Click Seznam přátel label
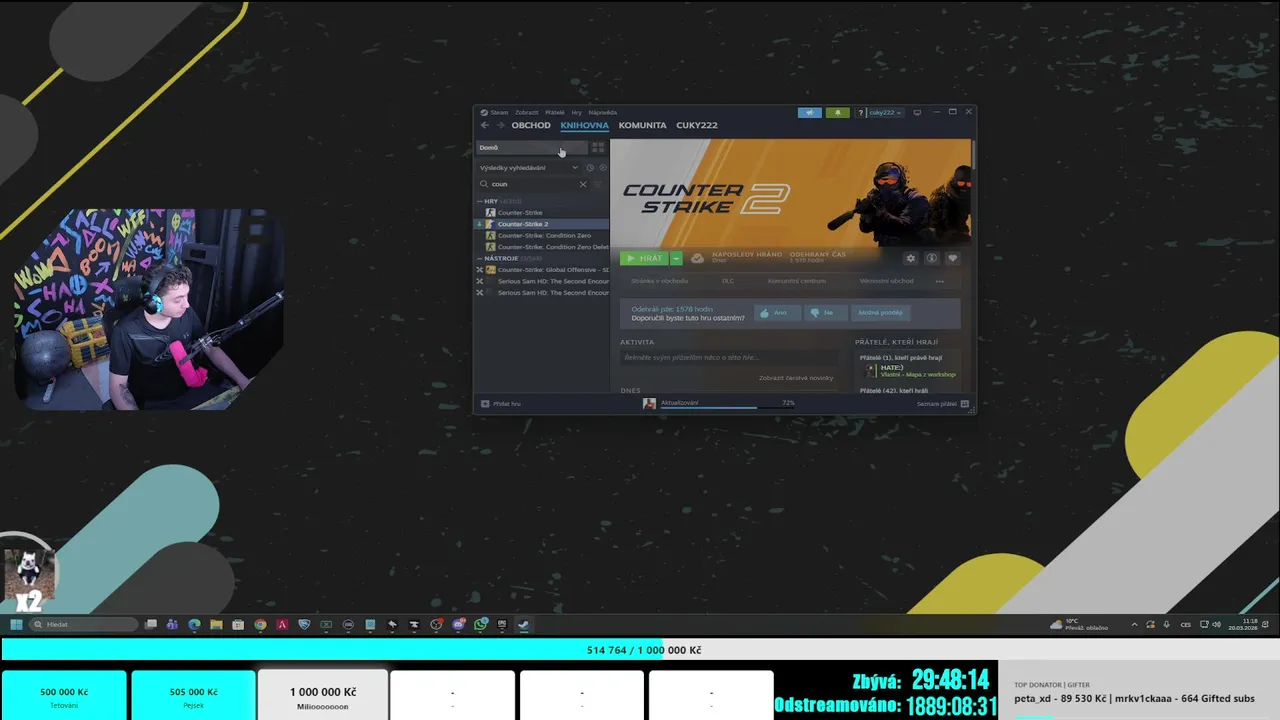1280x720 pixels. click(937, 404)
